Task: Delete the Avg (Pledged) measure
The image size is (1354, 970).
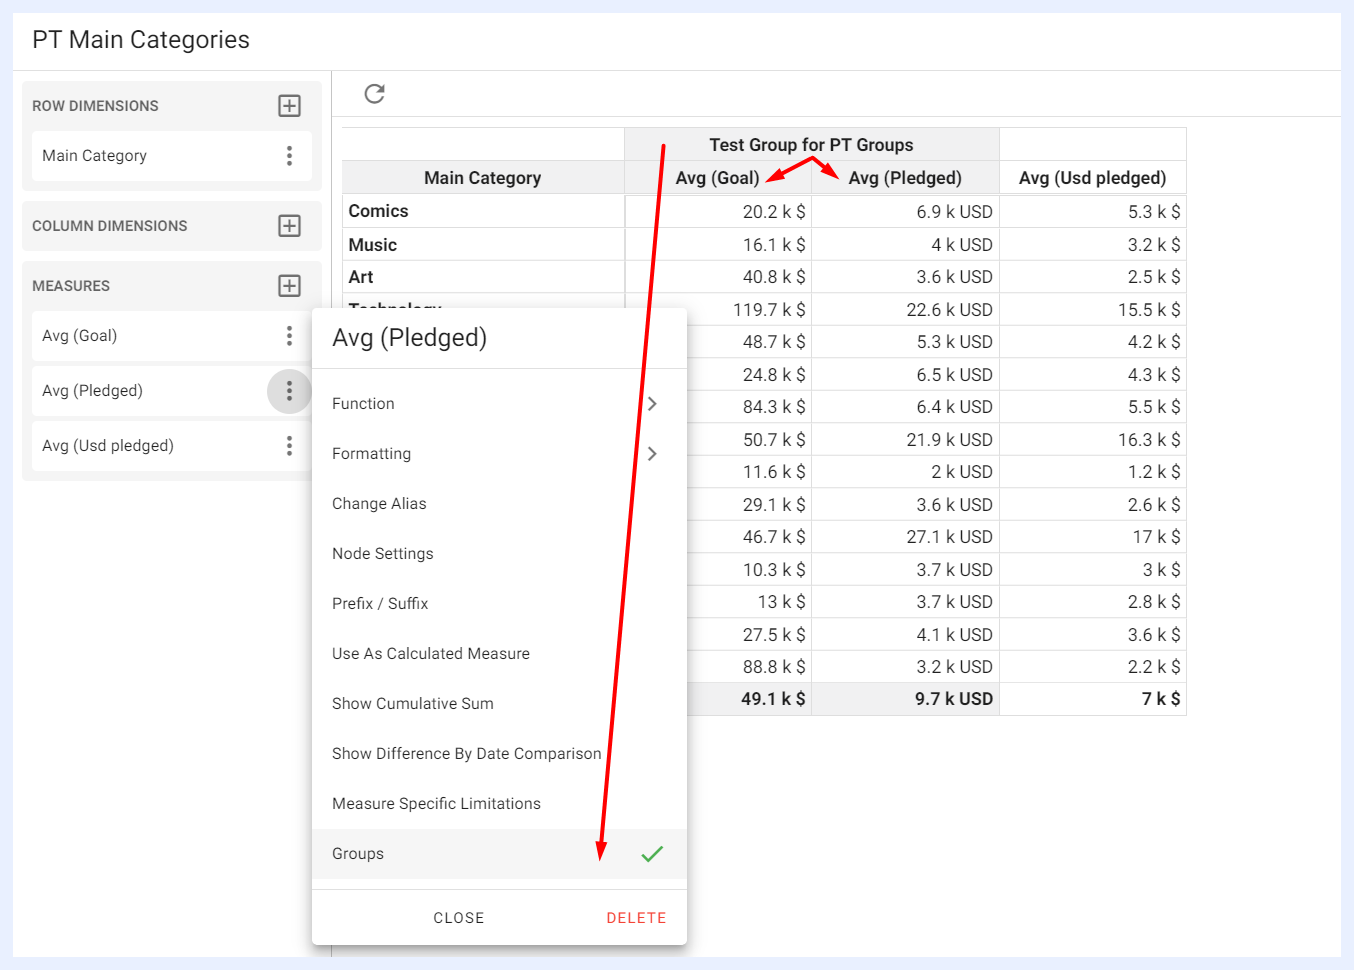Action: click(636, 918)
